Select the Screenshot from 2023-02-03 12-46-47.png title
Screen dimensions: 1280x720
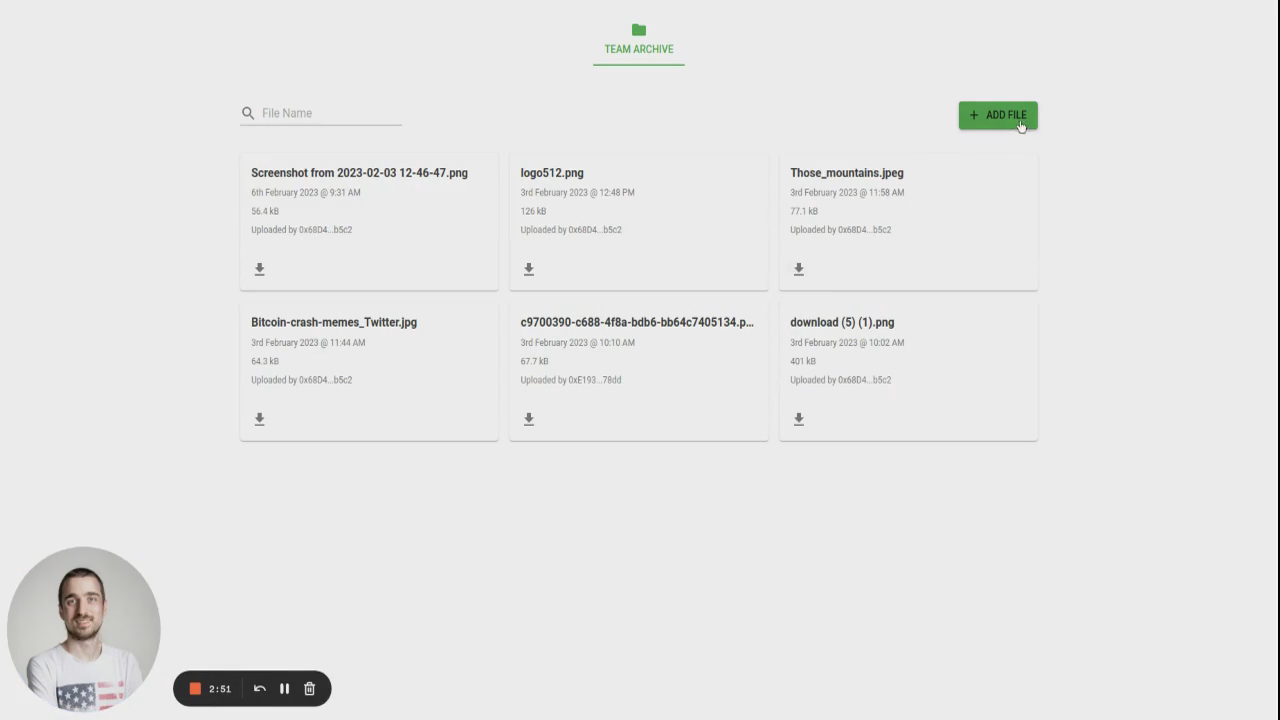click(x=359, y=173)
